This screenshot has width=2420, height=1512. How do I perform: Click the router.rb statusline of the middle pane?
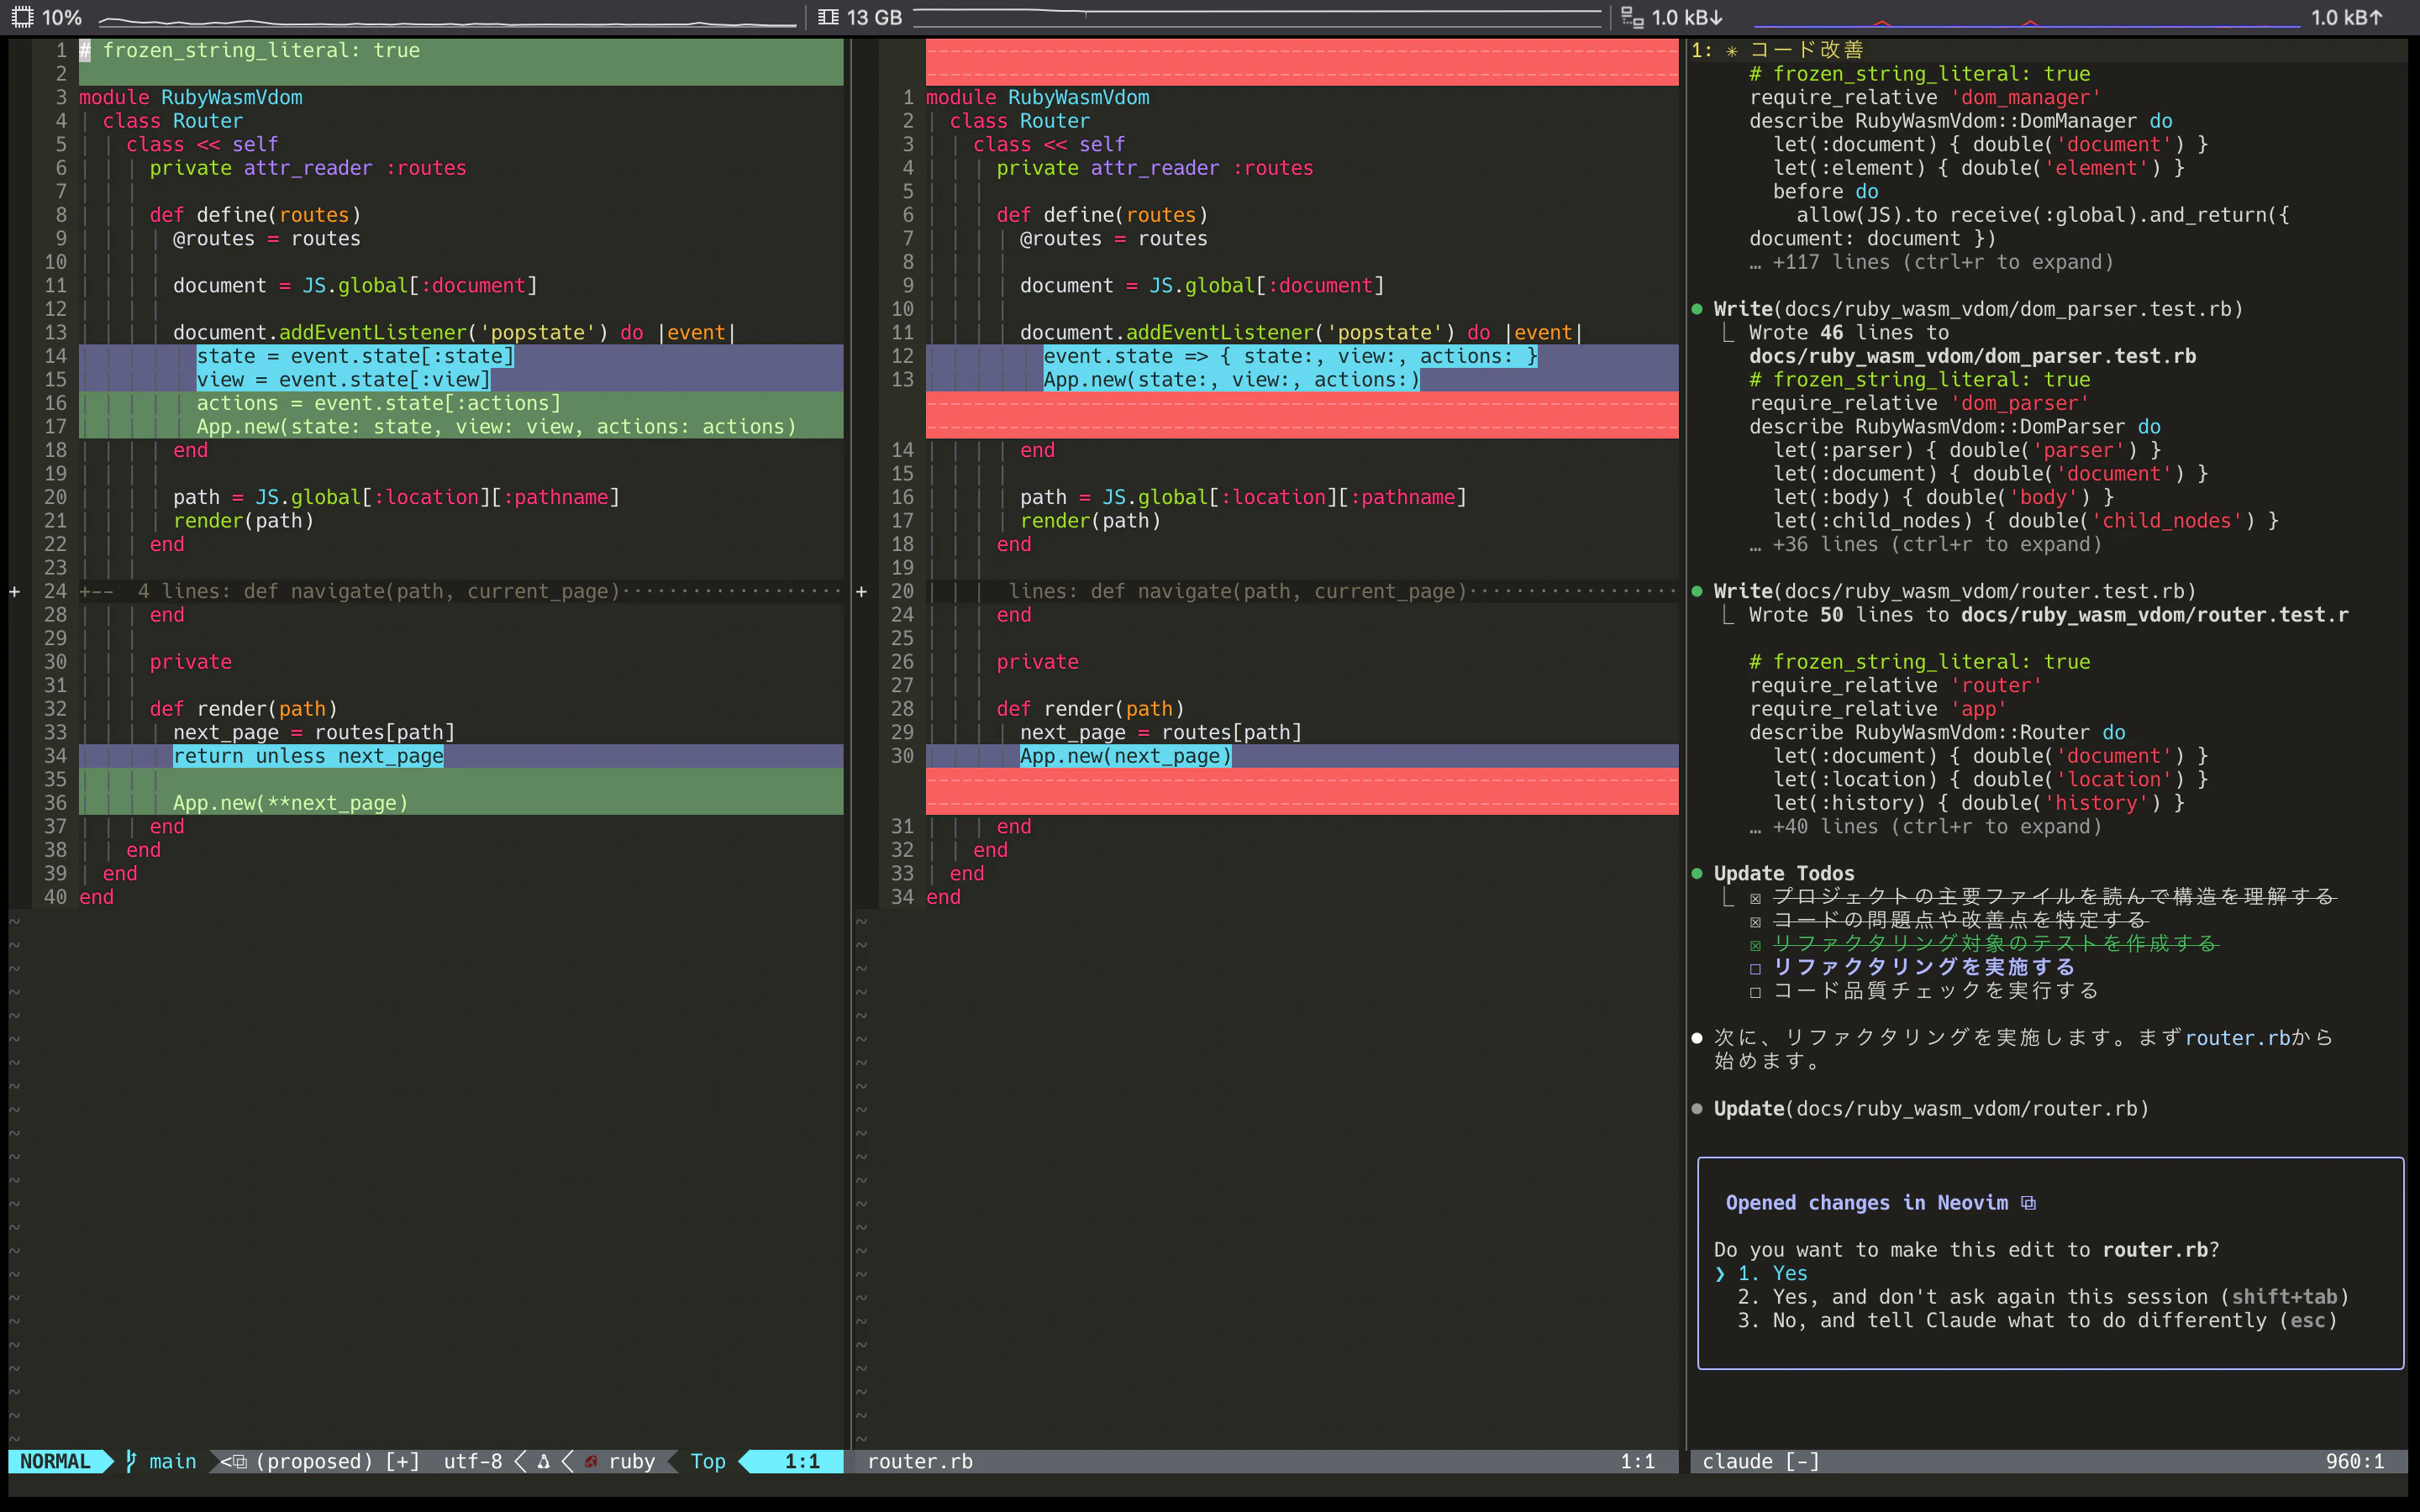[x=1266, y=1461]
